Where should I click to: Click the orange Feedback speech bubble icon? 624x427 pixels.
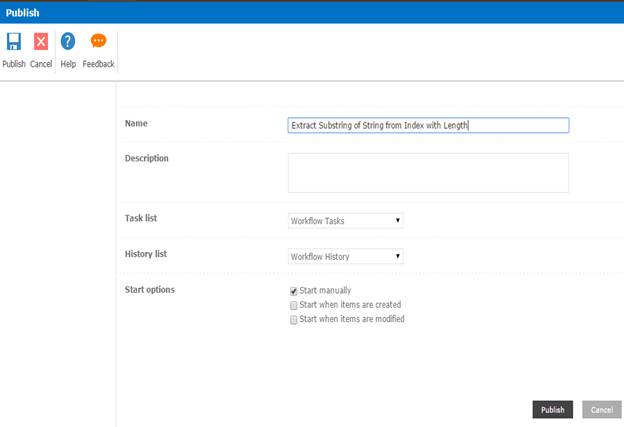98,42
